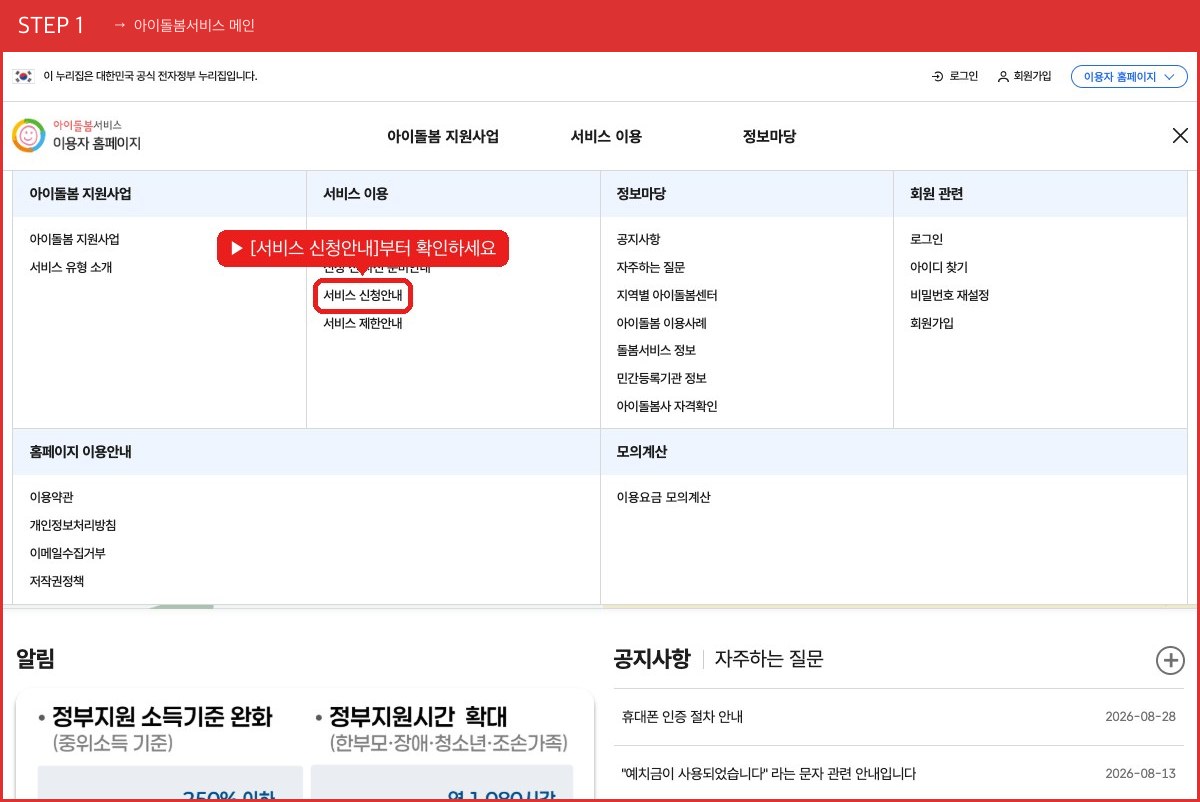The width and height of the screenshot is (1200, 802).
Task: Click 홈페이지 이용안내 section header
Action: tap(80, 452)
